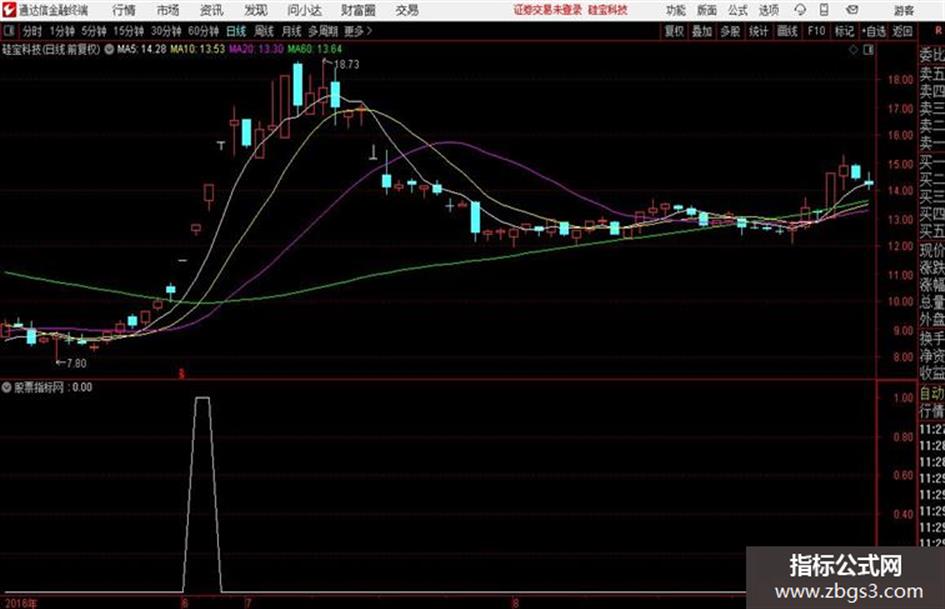This screenshot has height=609, width=945.
Task: Open the 功能 menu
Action: pos(676,10)
